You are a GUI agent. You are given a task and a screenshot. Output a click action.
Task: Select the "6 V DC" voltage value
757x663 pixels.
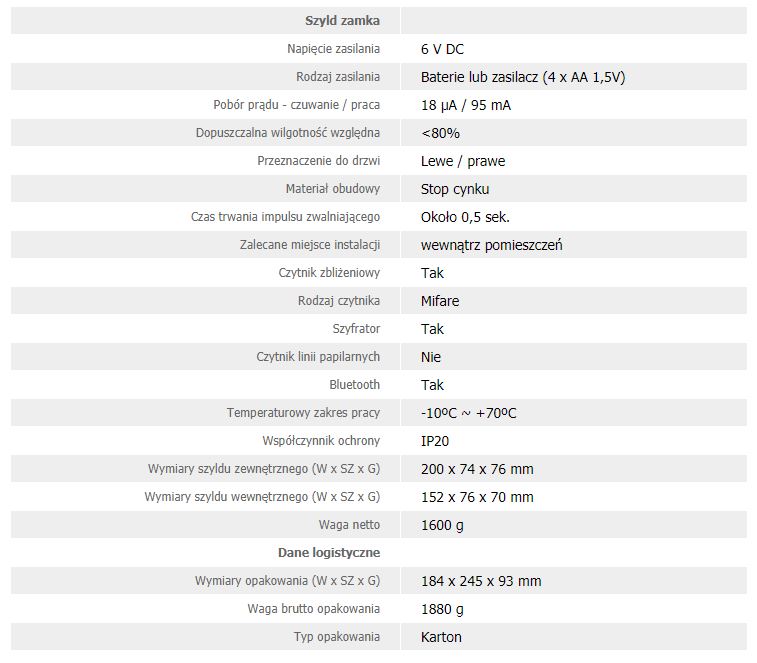pos(442,49)
